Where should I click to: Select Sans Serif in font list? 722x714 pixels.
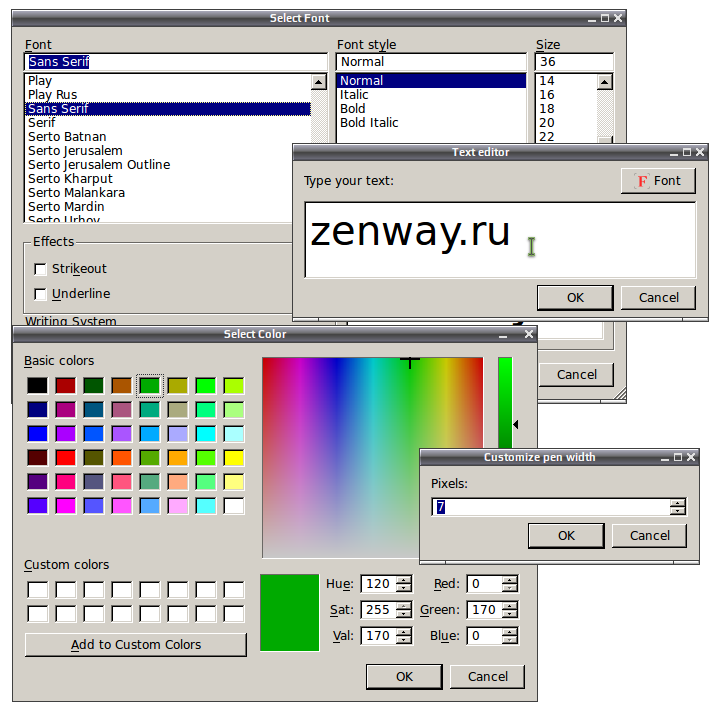168,109
